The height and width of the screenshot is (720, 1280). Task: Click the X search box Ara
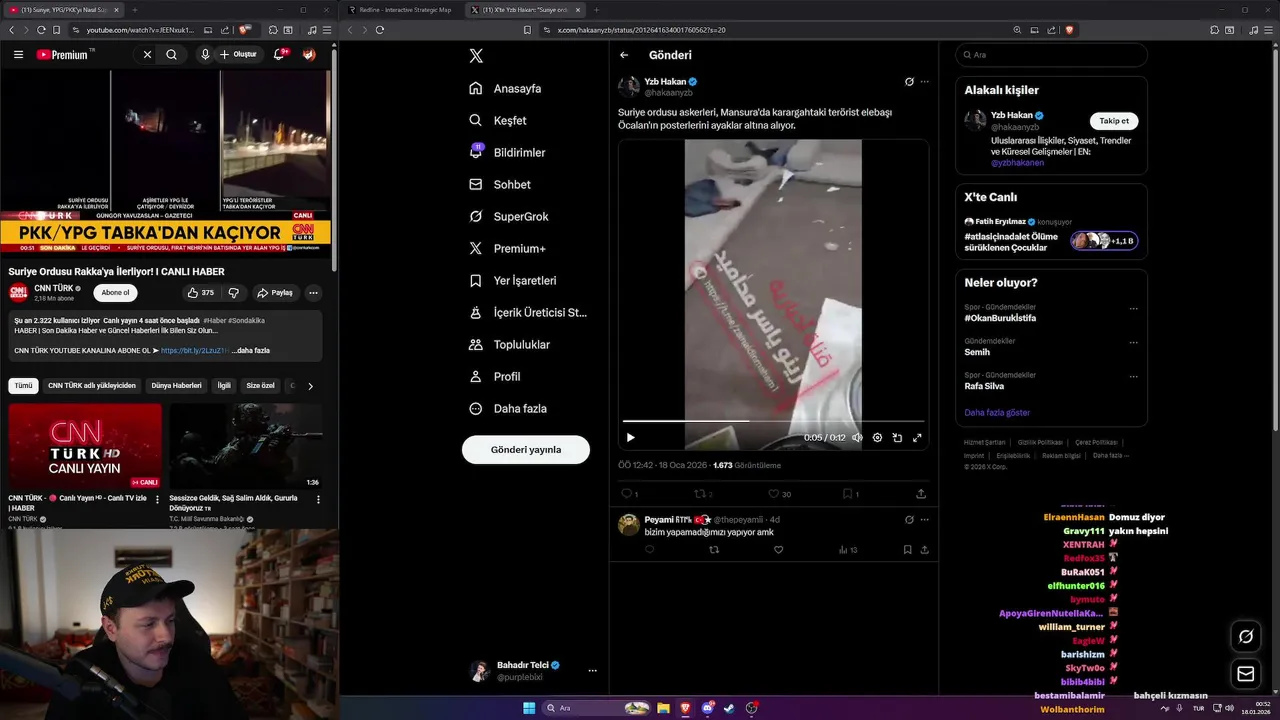[1051, 55]
